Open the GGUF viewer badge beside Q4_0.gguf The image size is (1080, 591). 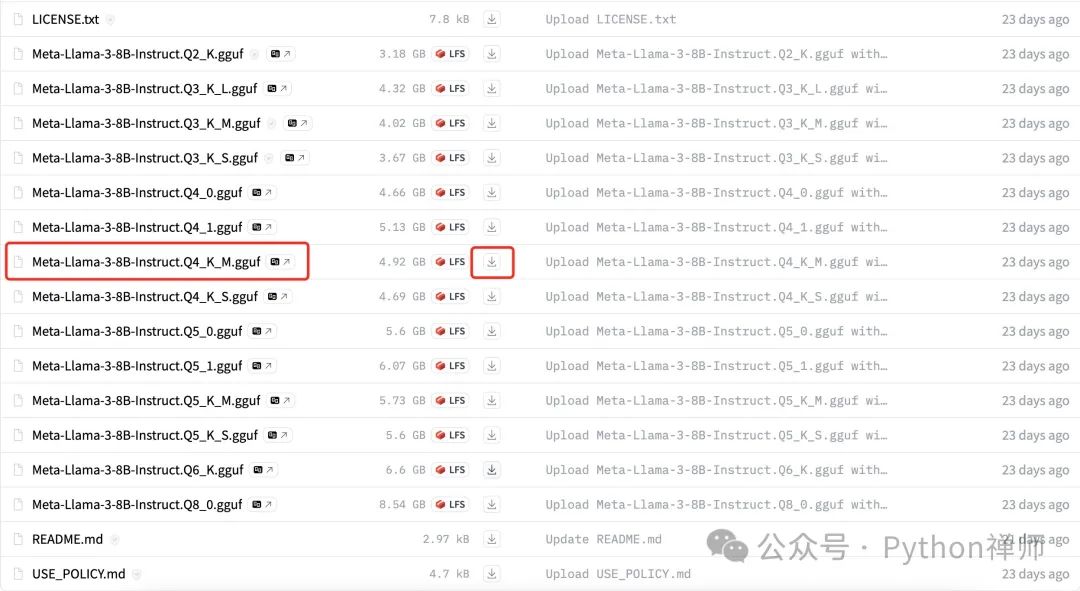262,192
